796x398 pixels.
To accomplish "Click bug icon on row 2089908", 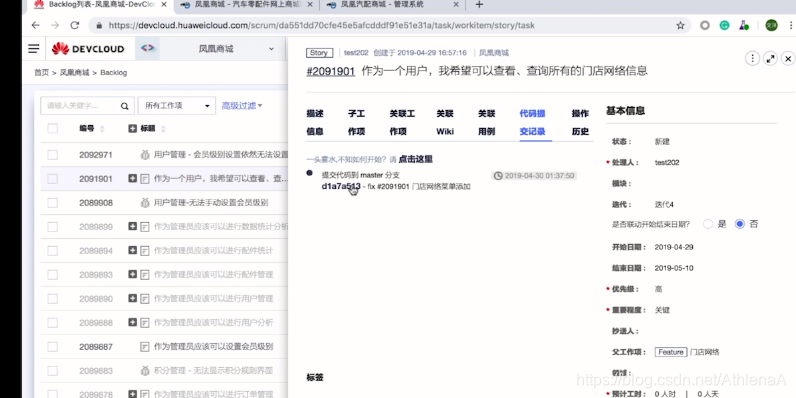I will pos(145,203).
